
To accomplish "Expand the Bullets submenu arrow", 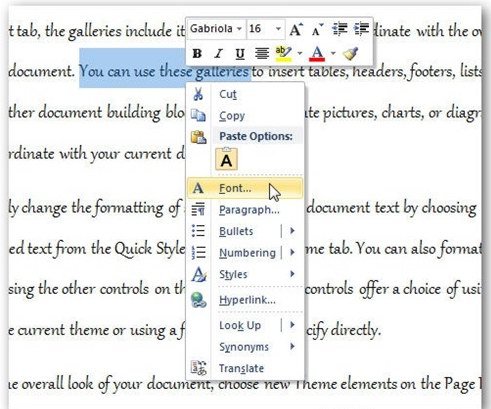I will click(292, 231).
